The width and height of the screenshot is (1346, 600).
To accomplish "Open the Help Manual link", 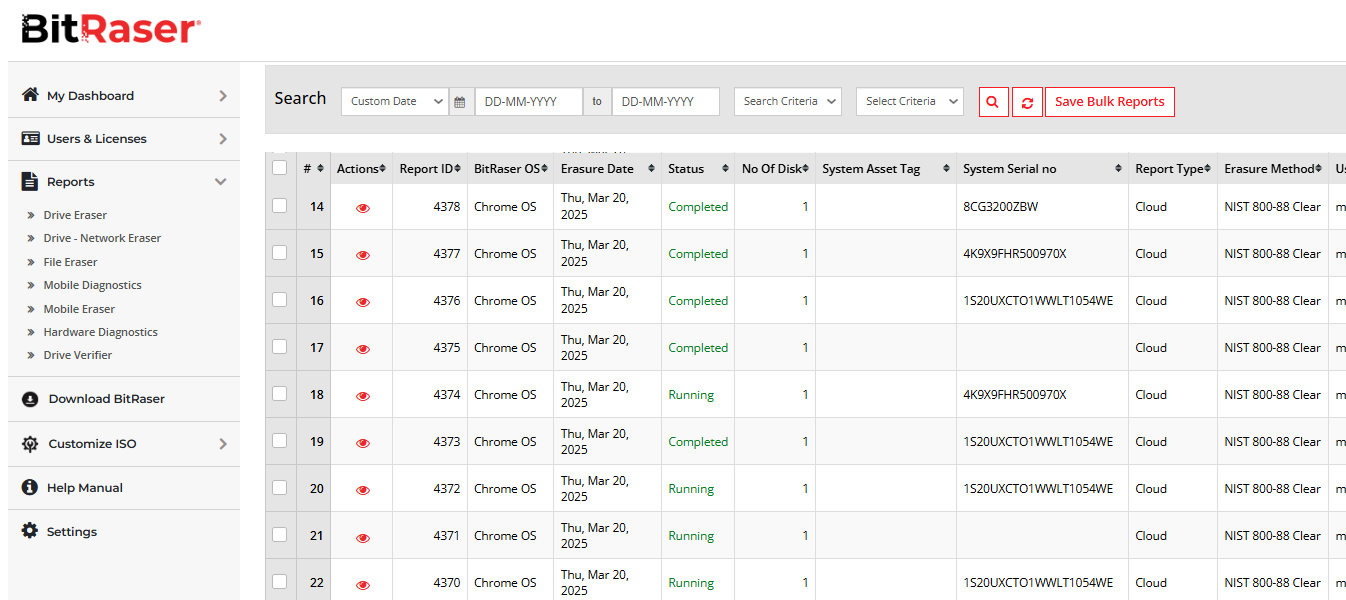I will pos(85,488).
